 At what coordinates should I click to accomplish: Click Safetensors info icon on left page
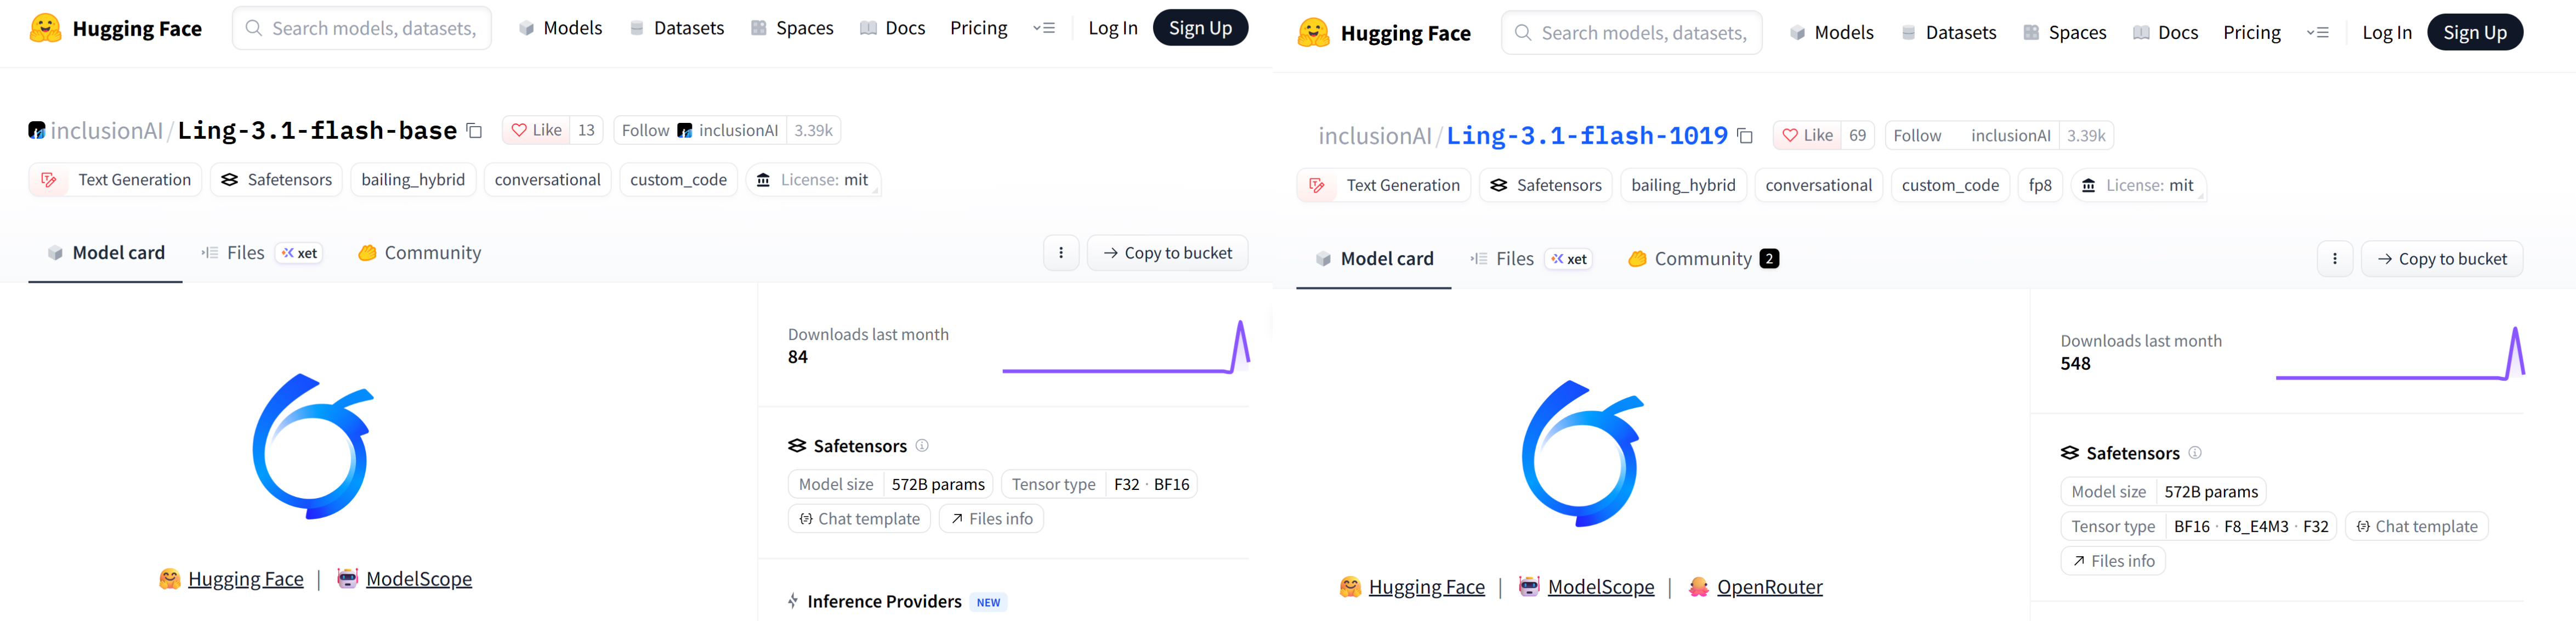pos(922,446)
